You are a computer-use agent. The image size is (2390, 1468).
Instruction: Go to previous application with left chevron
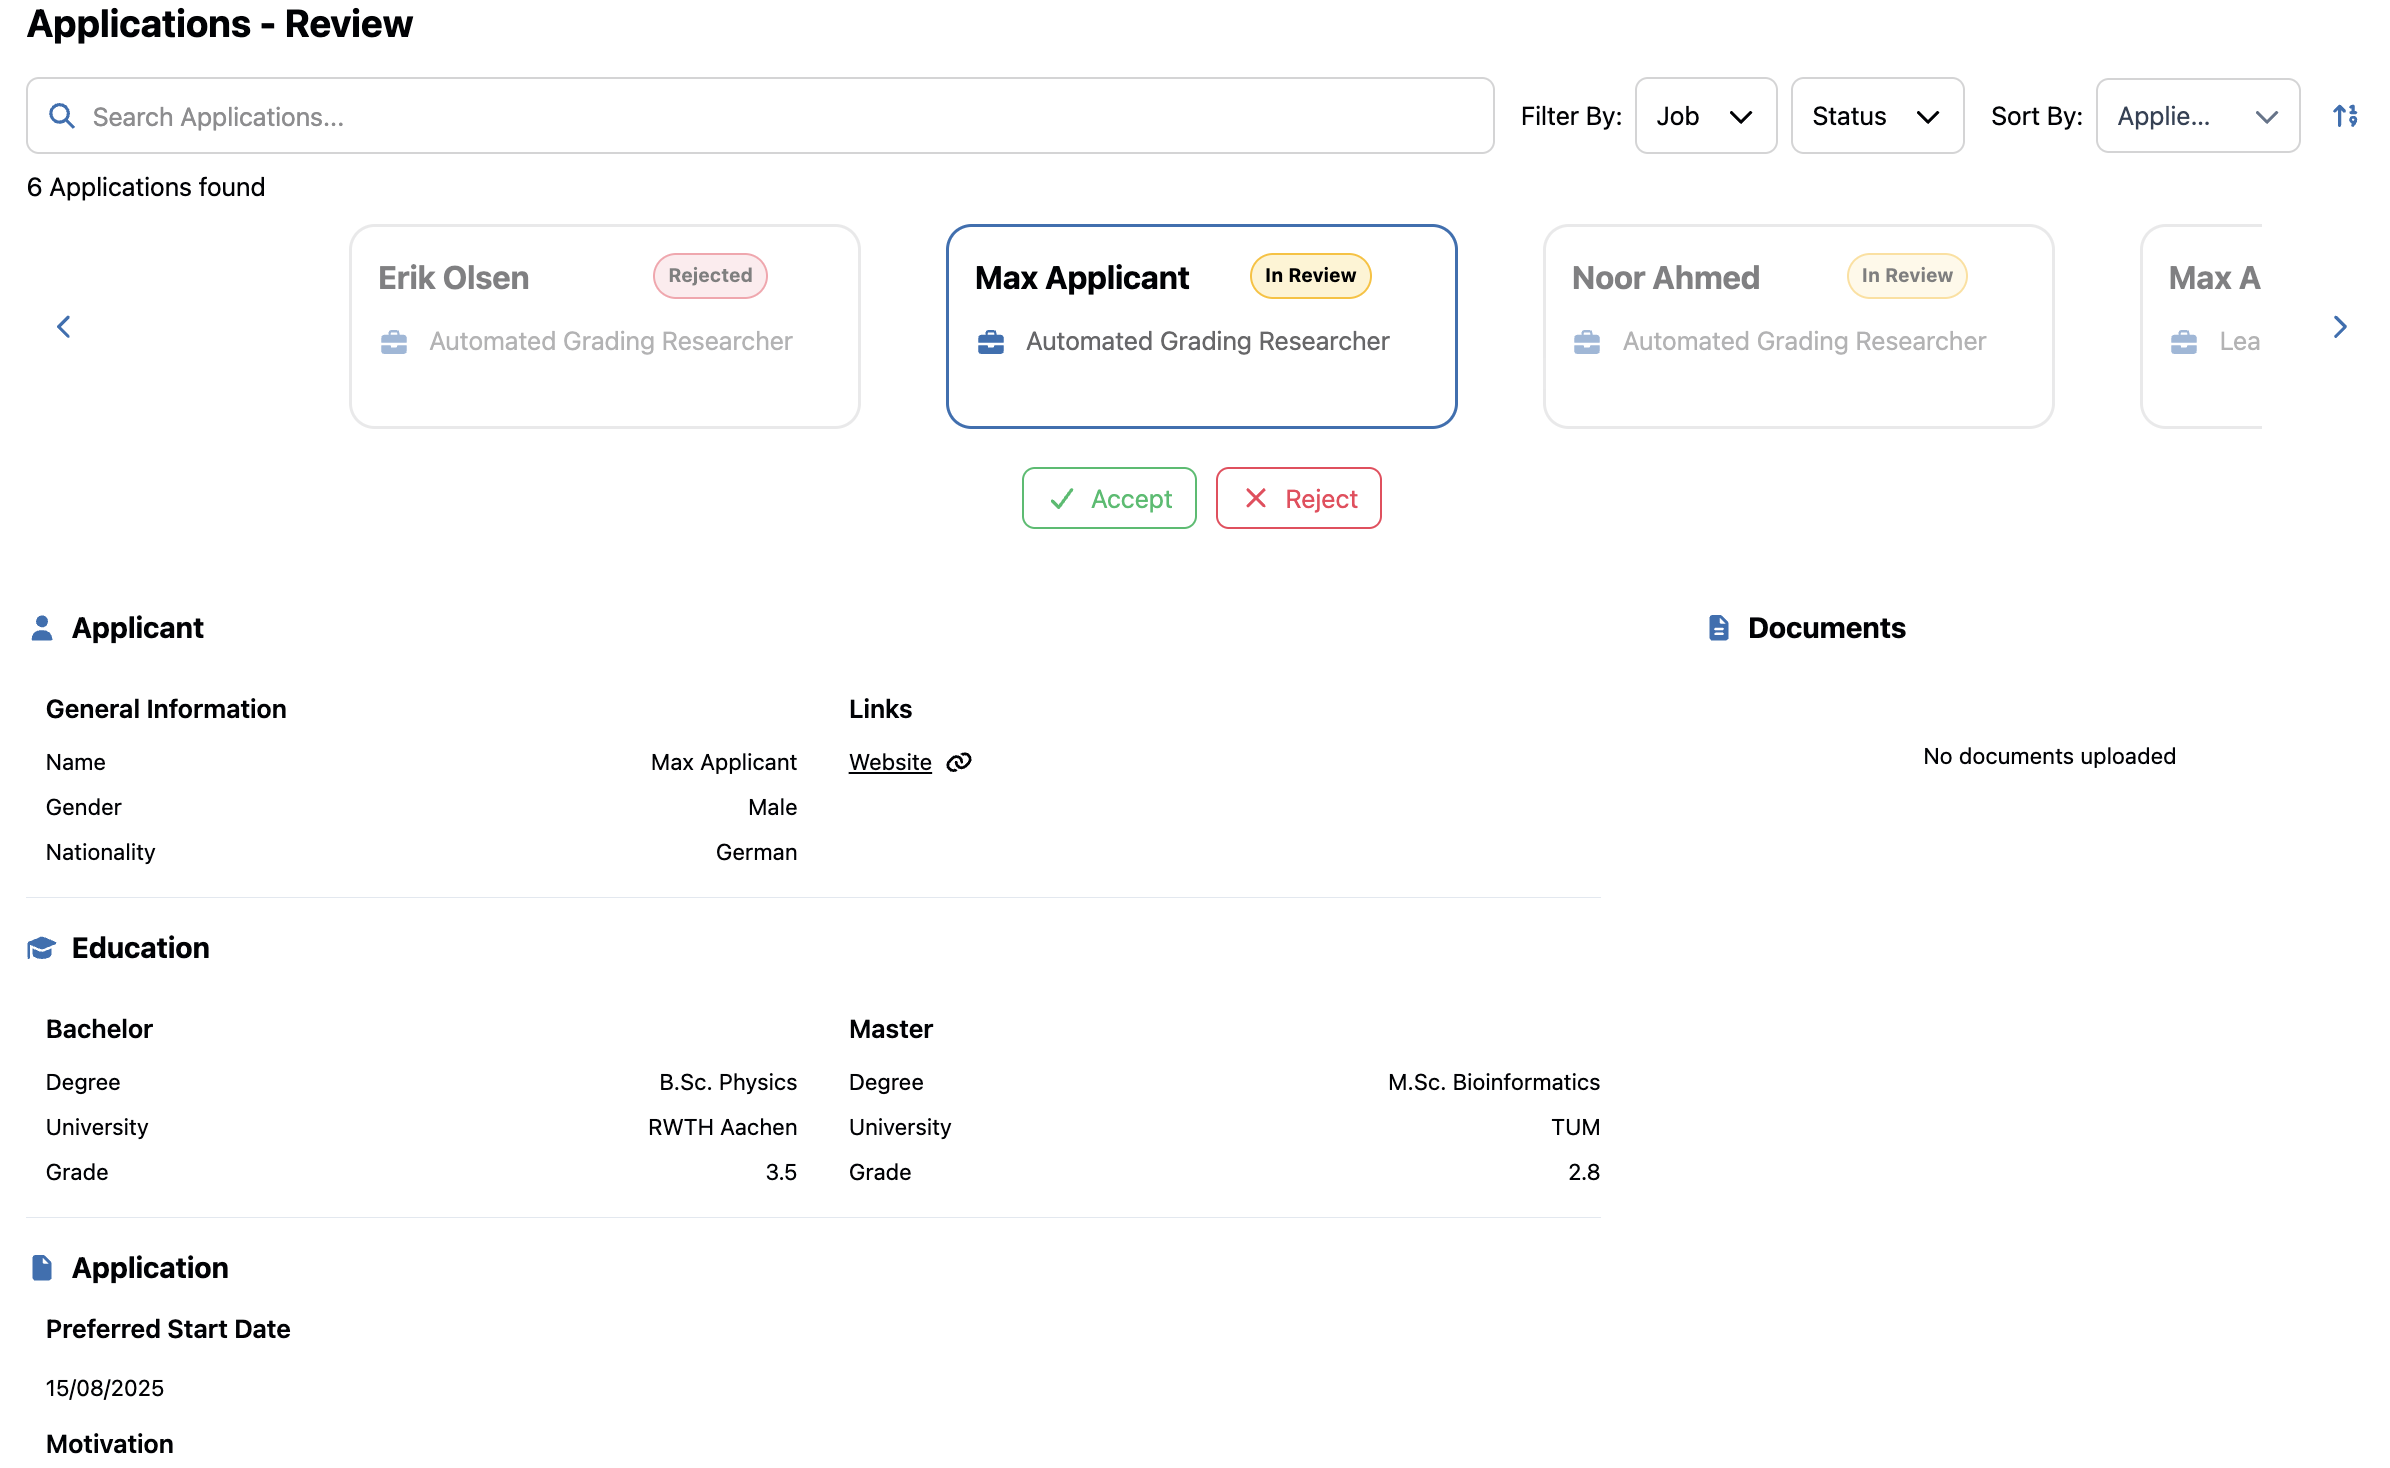pos(64,327)
